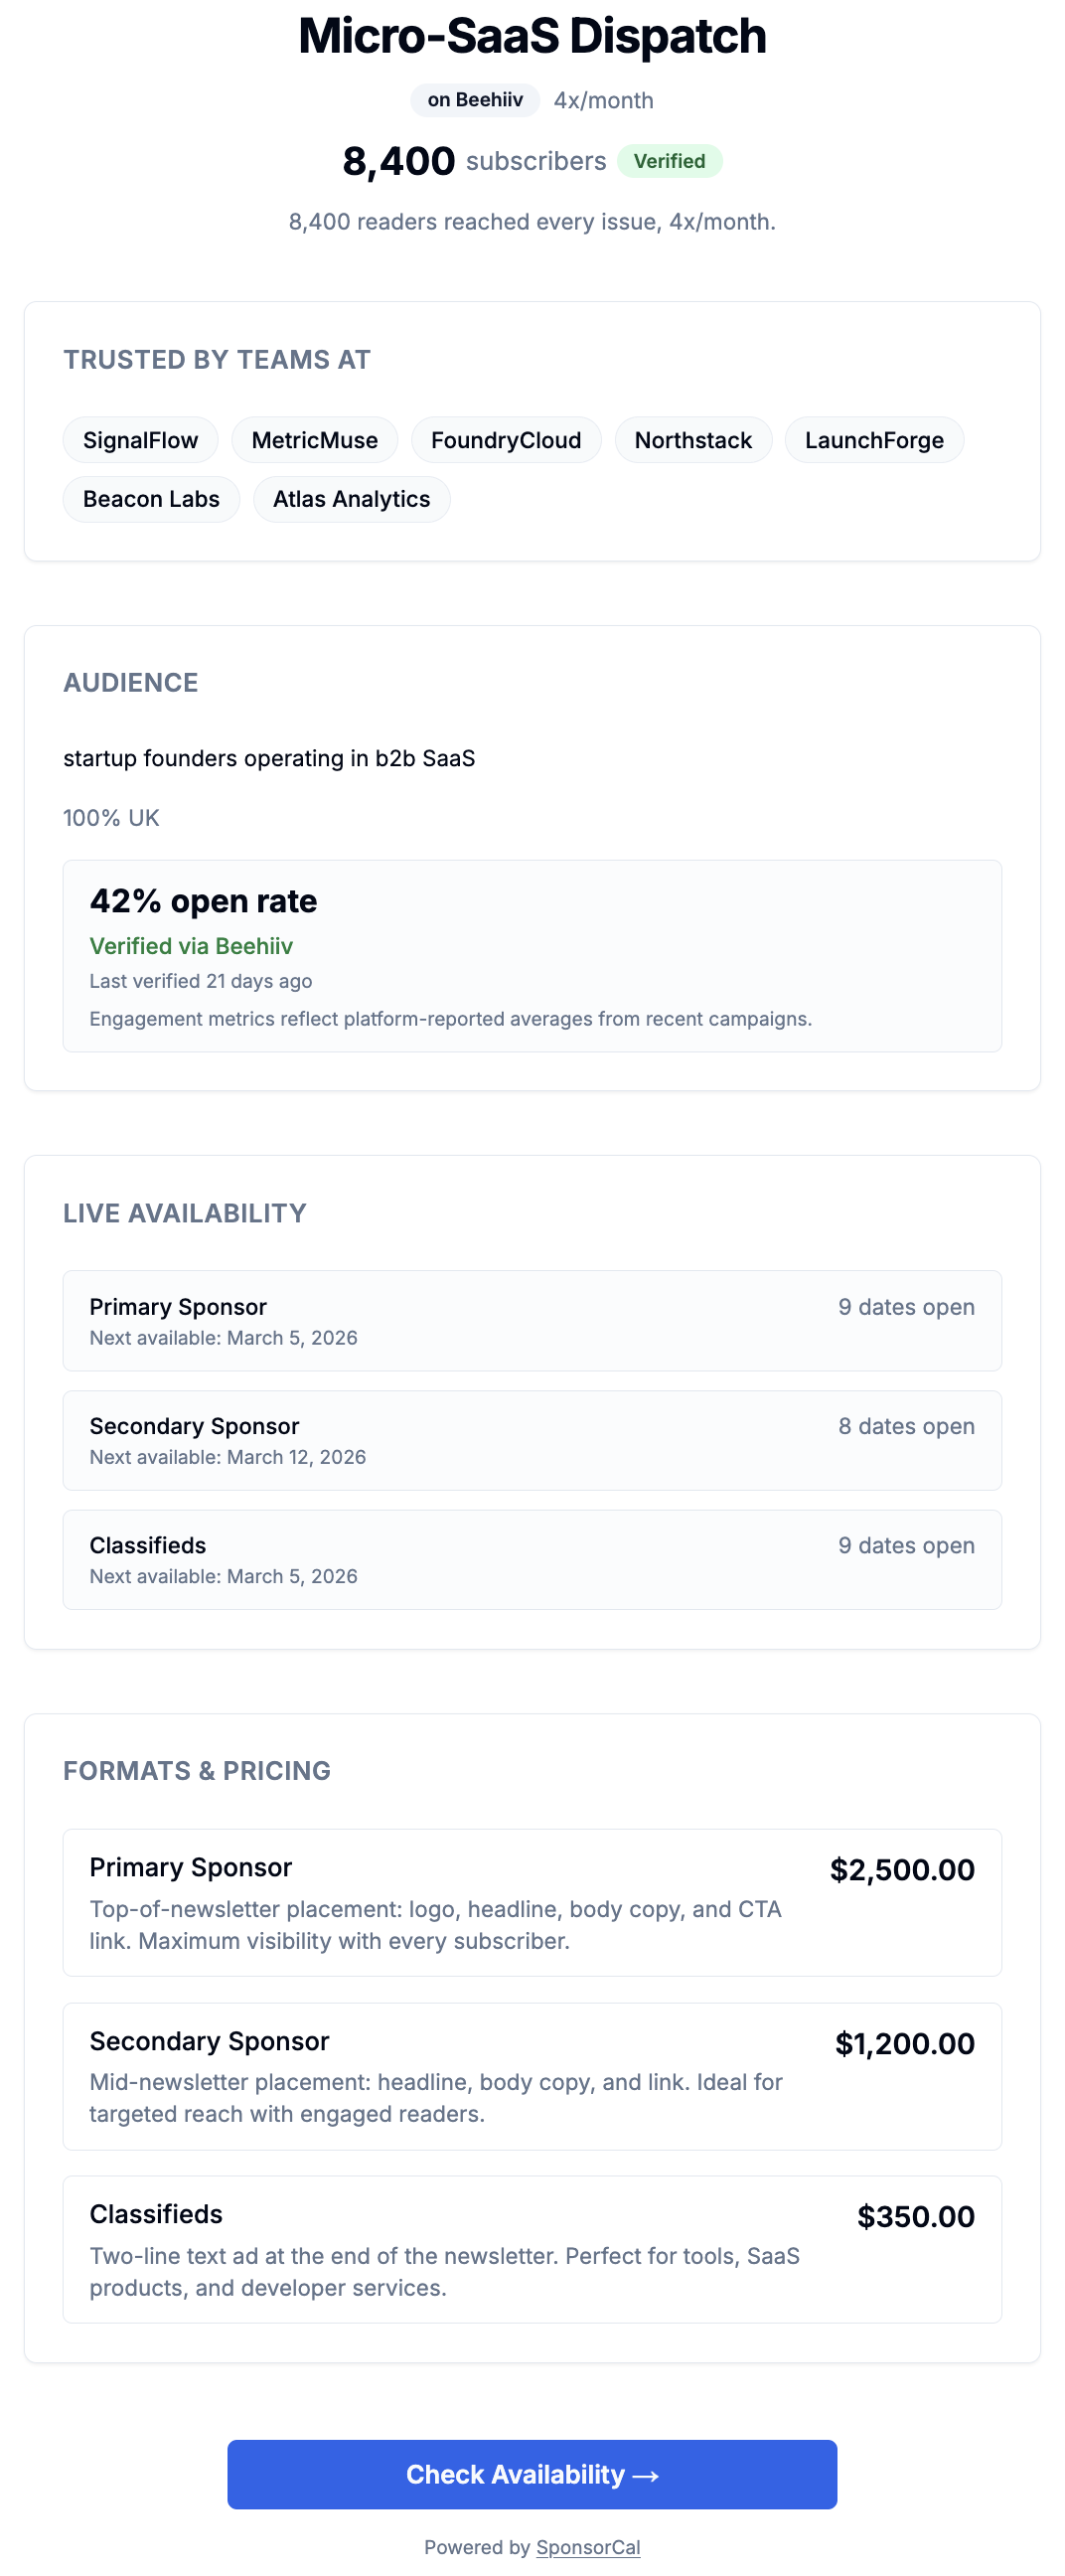Open the Primary Sponsor availability row
This screenshot has height=2576, width=1065.
pyautogui.click(x=532, y=1320)
